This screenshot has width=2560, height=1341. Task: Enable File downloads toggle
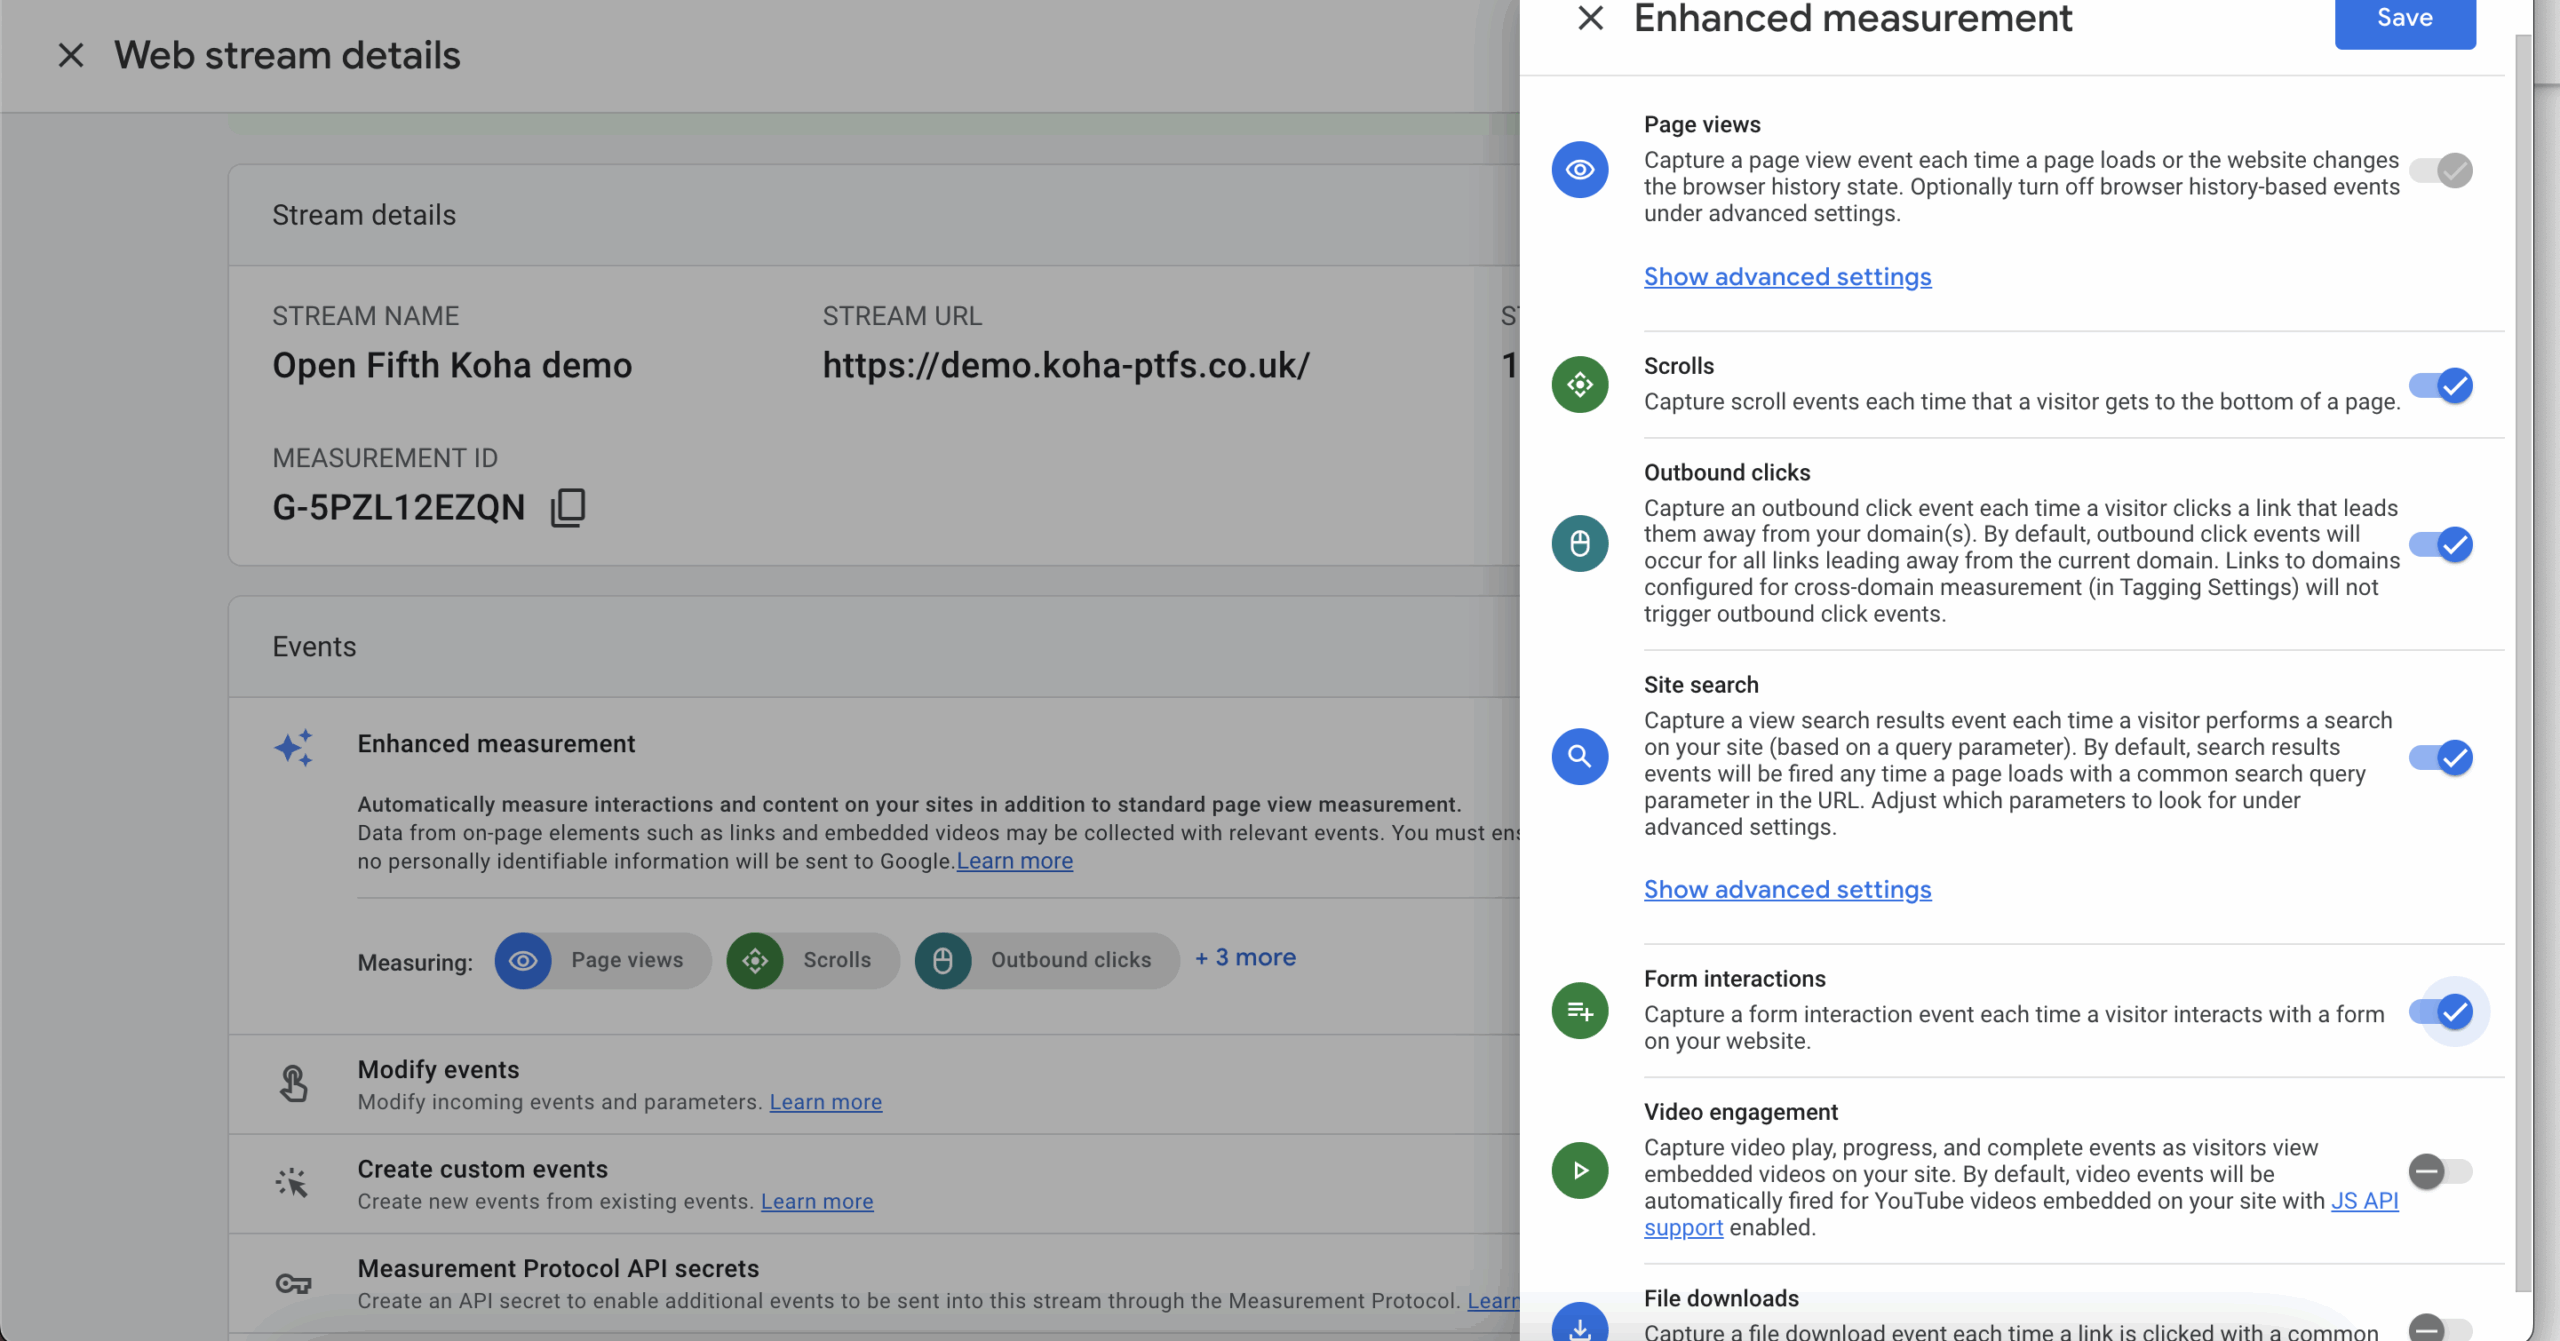2441,1328
